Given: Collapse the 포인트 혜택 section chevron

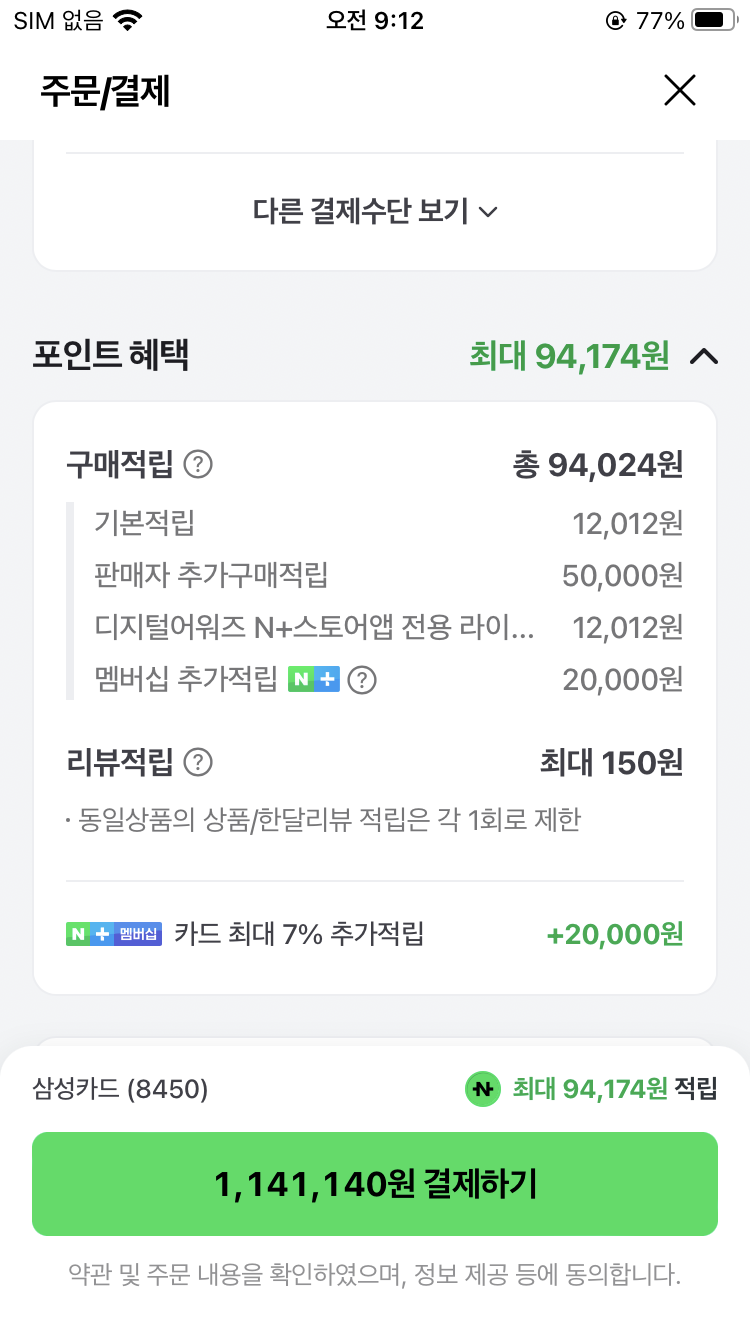Looking at the screenshot, I should tap(705, 355).
